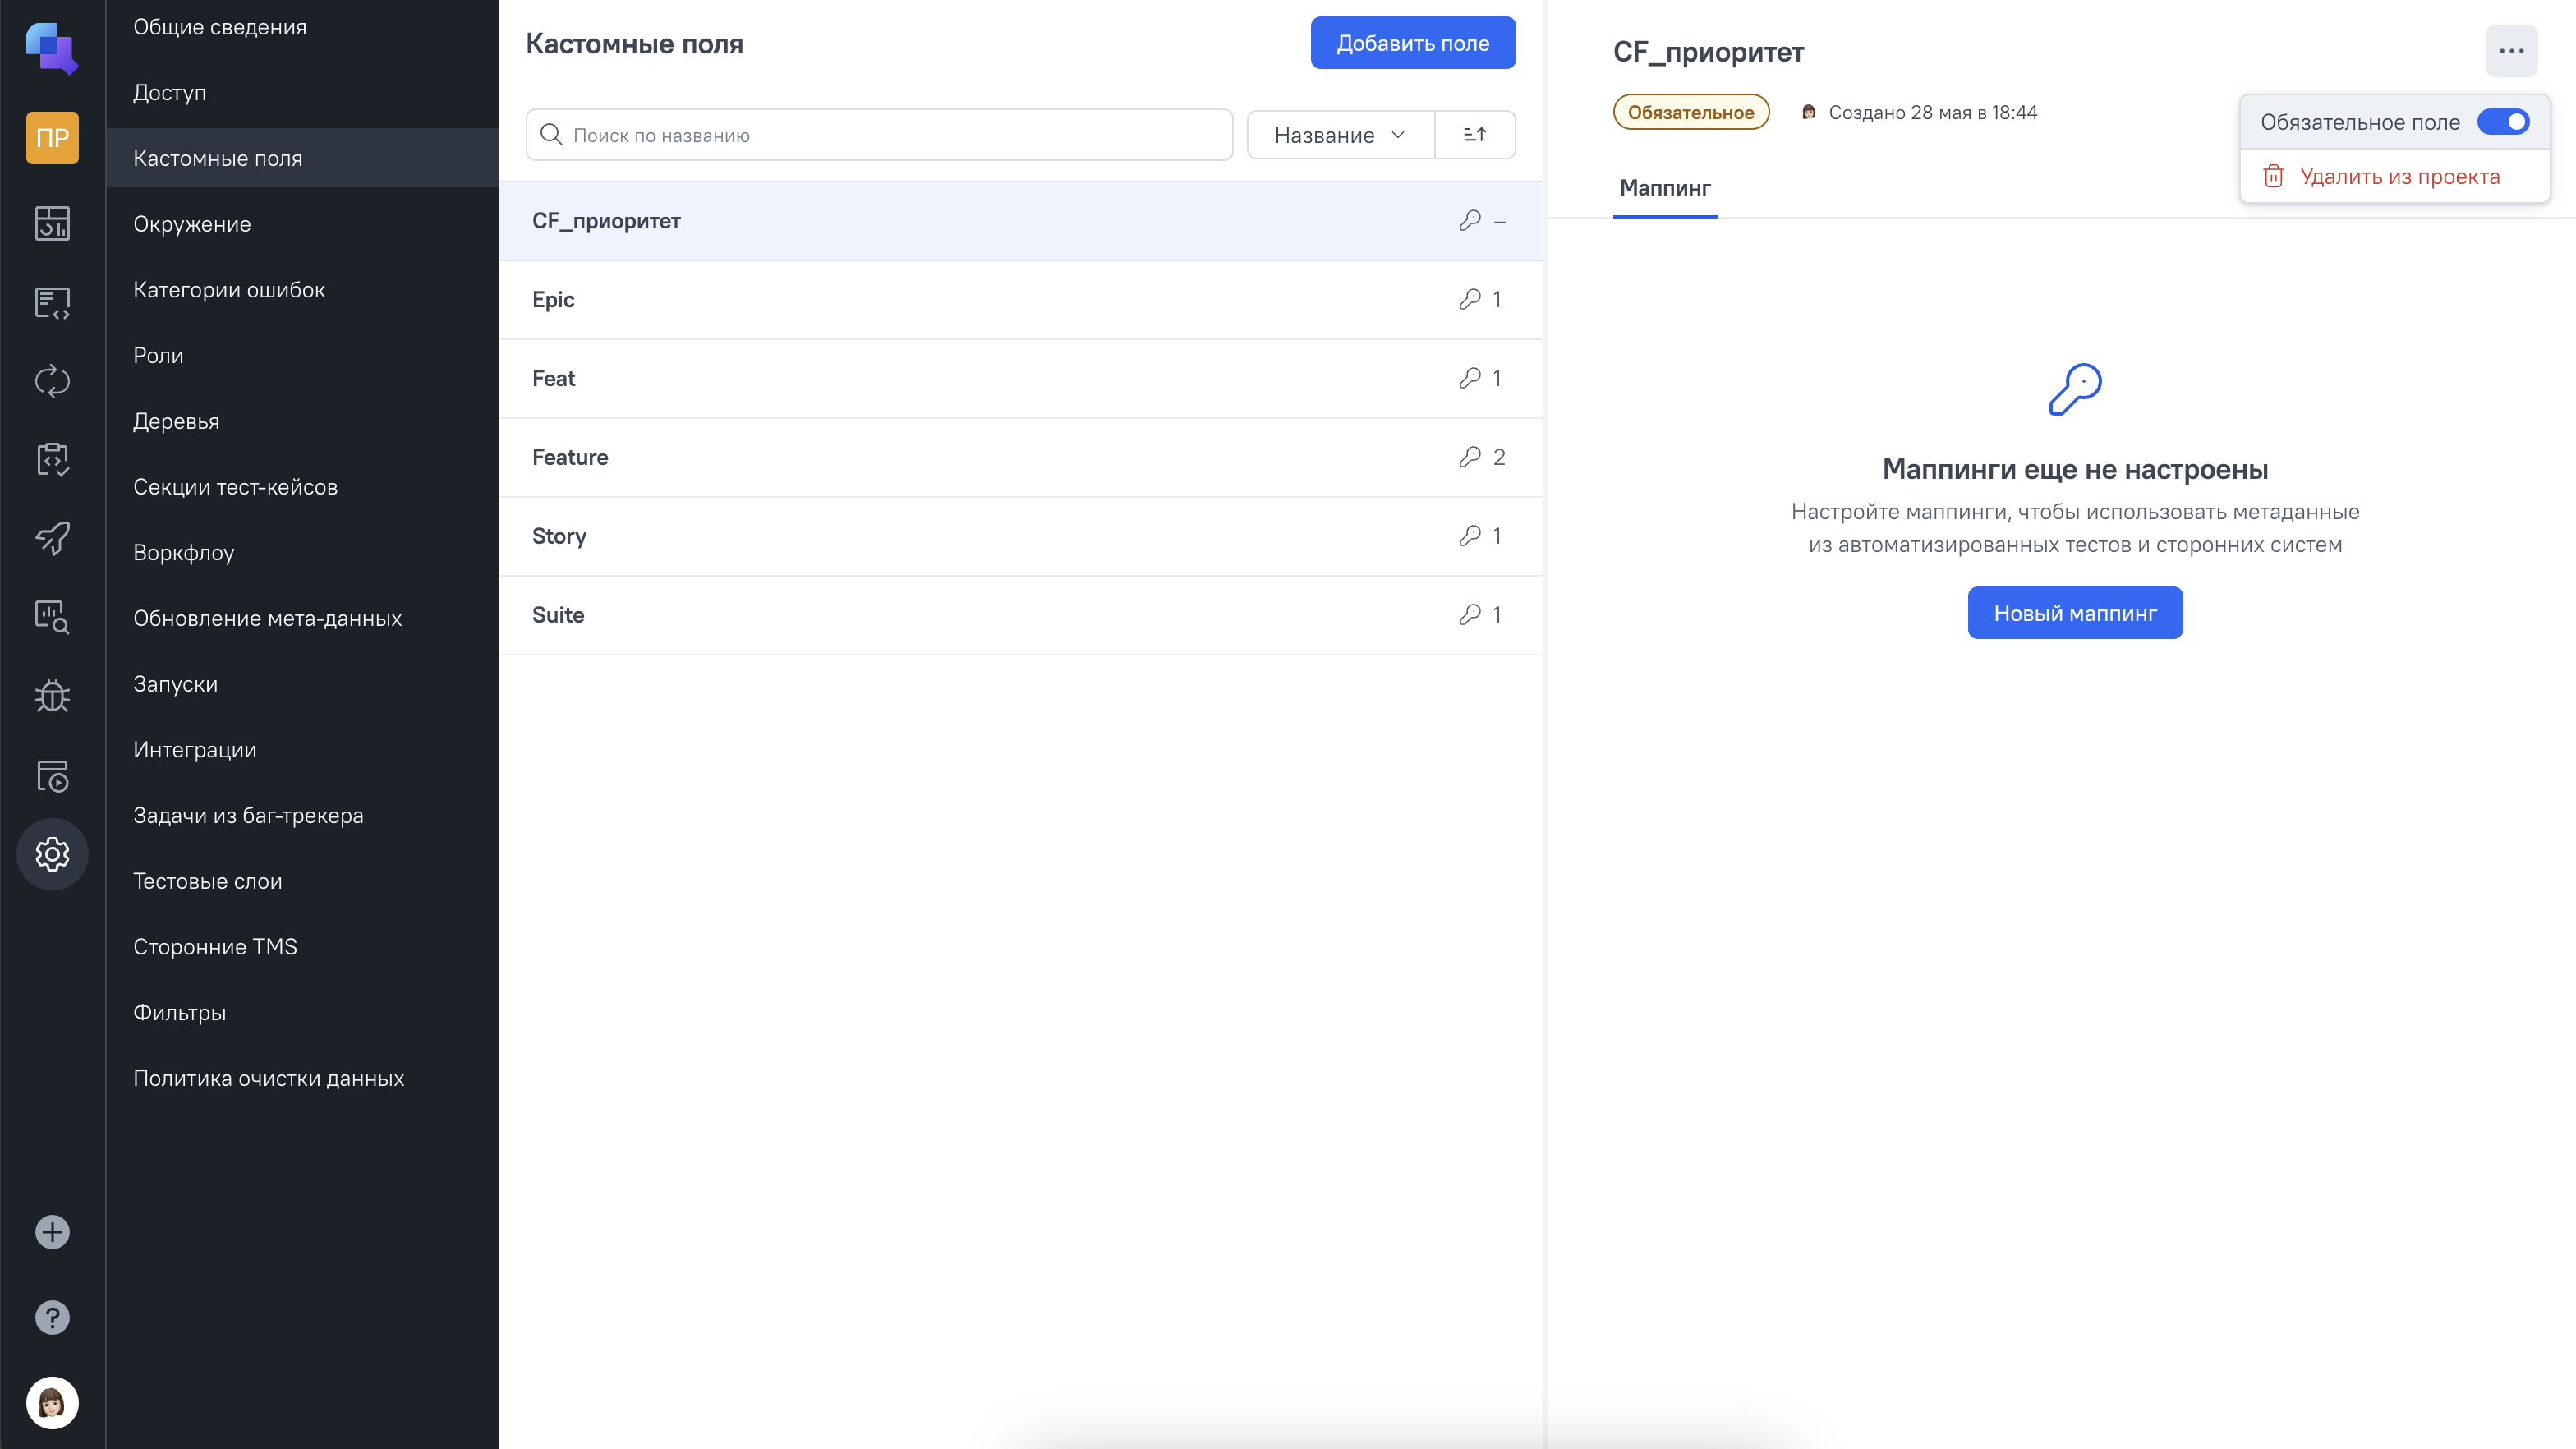The width and height of the screenshot is (2576, 1449).
Task: Open the user avatar at bottom left
Action: (52, 1402)
